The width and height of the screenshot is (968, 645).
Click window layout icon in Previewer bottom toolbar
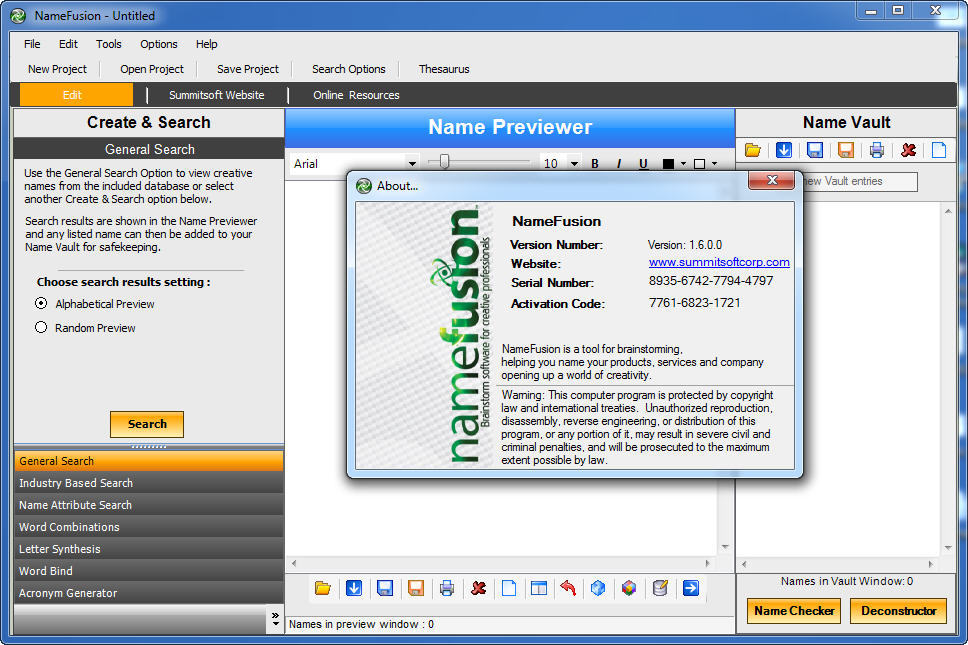point(539,588)
